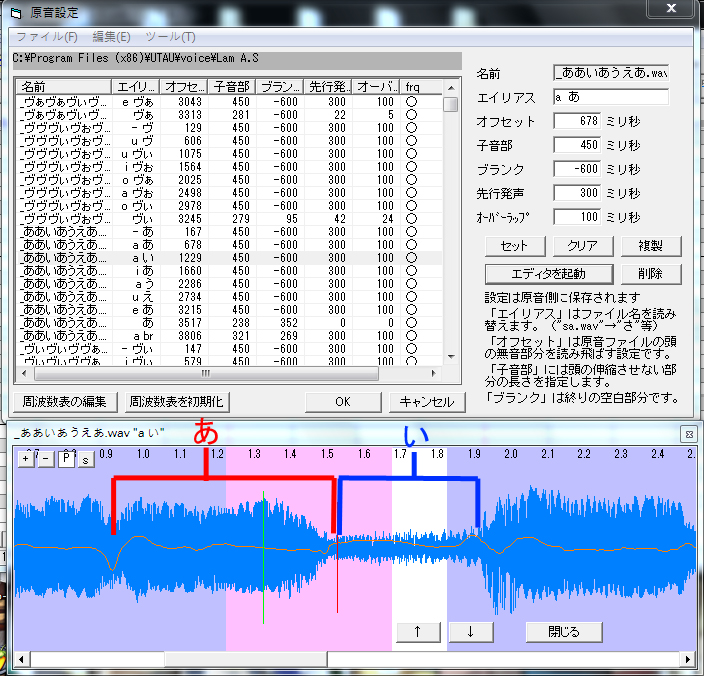Sort list by 子音部 column header
704x676 pixels.
pos(232,87)
